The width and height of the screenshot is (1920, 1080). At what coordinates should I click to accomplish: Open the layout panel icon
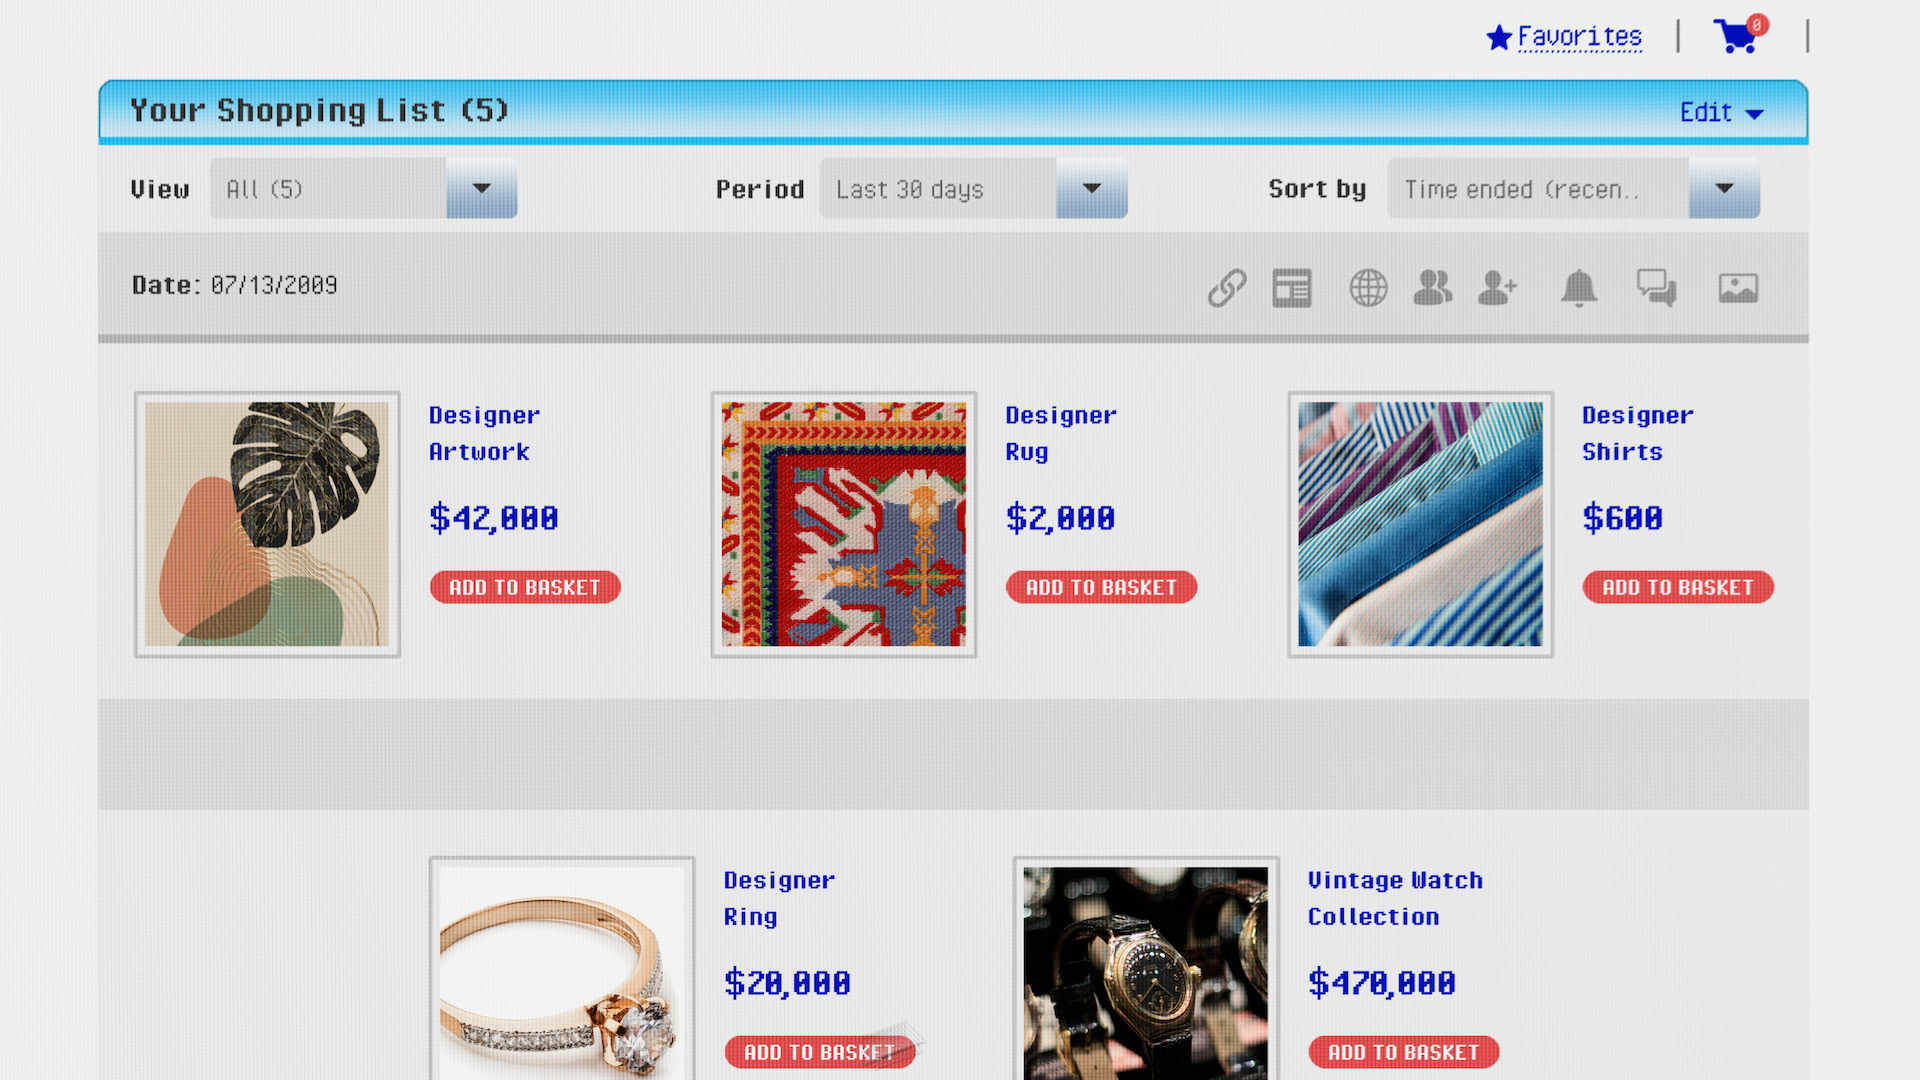point(1291,288)
